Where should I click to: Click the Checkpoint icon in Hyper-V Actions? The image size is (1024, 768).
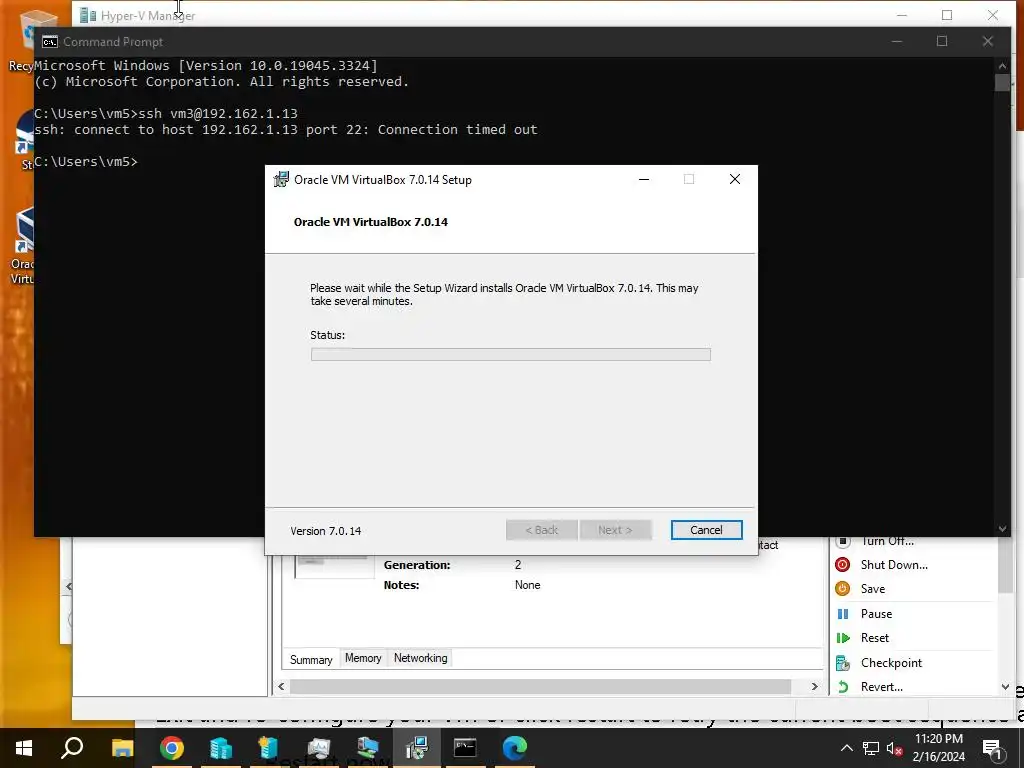click(842, 663)
